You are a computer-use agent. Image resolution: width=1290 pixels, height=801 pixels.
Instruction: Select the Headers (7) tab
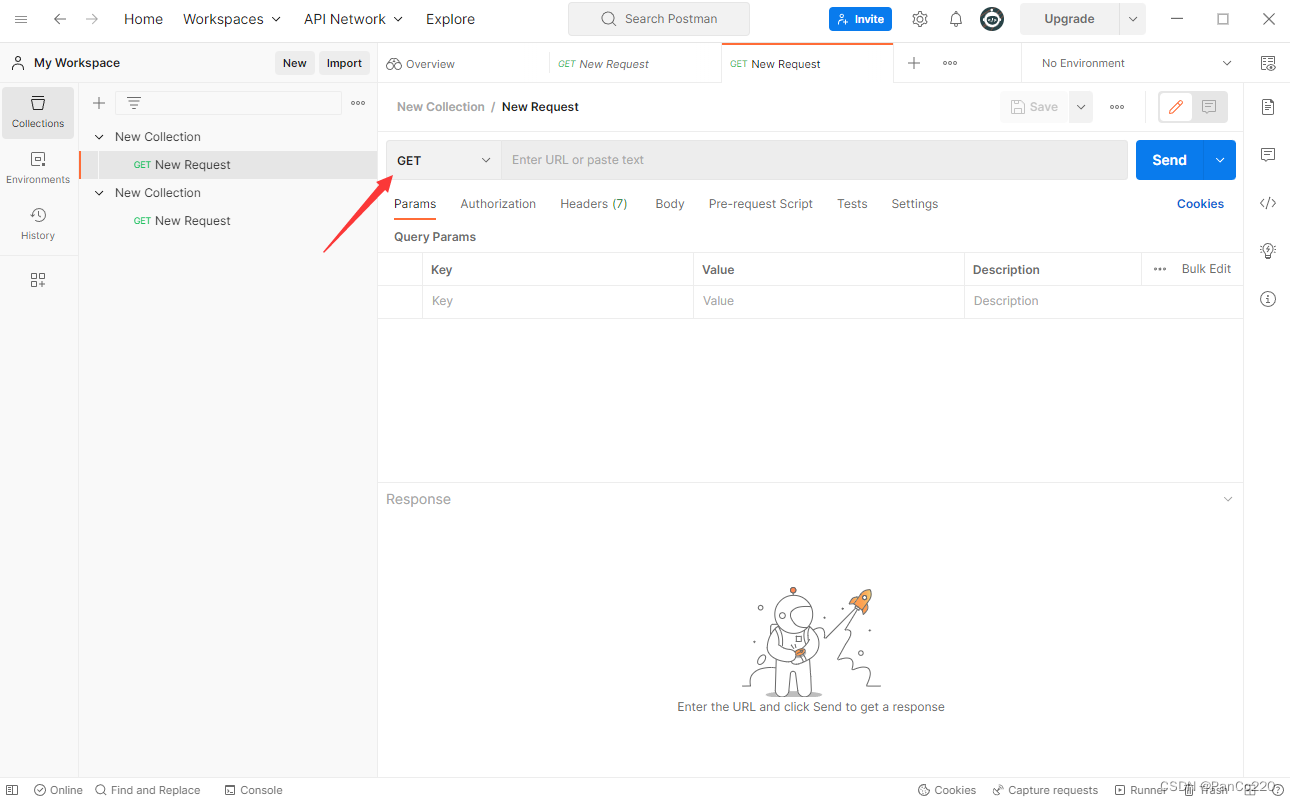[594, 204]
